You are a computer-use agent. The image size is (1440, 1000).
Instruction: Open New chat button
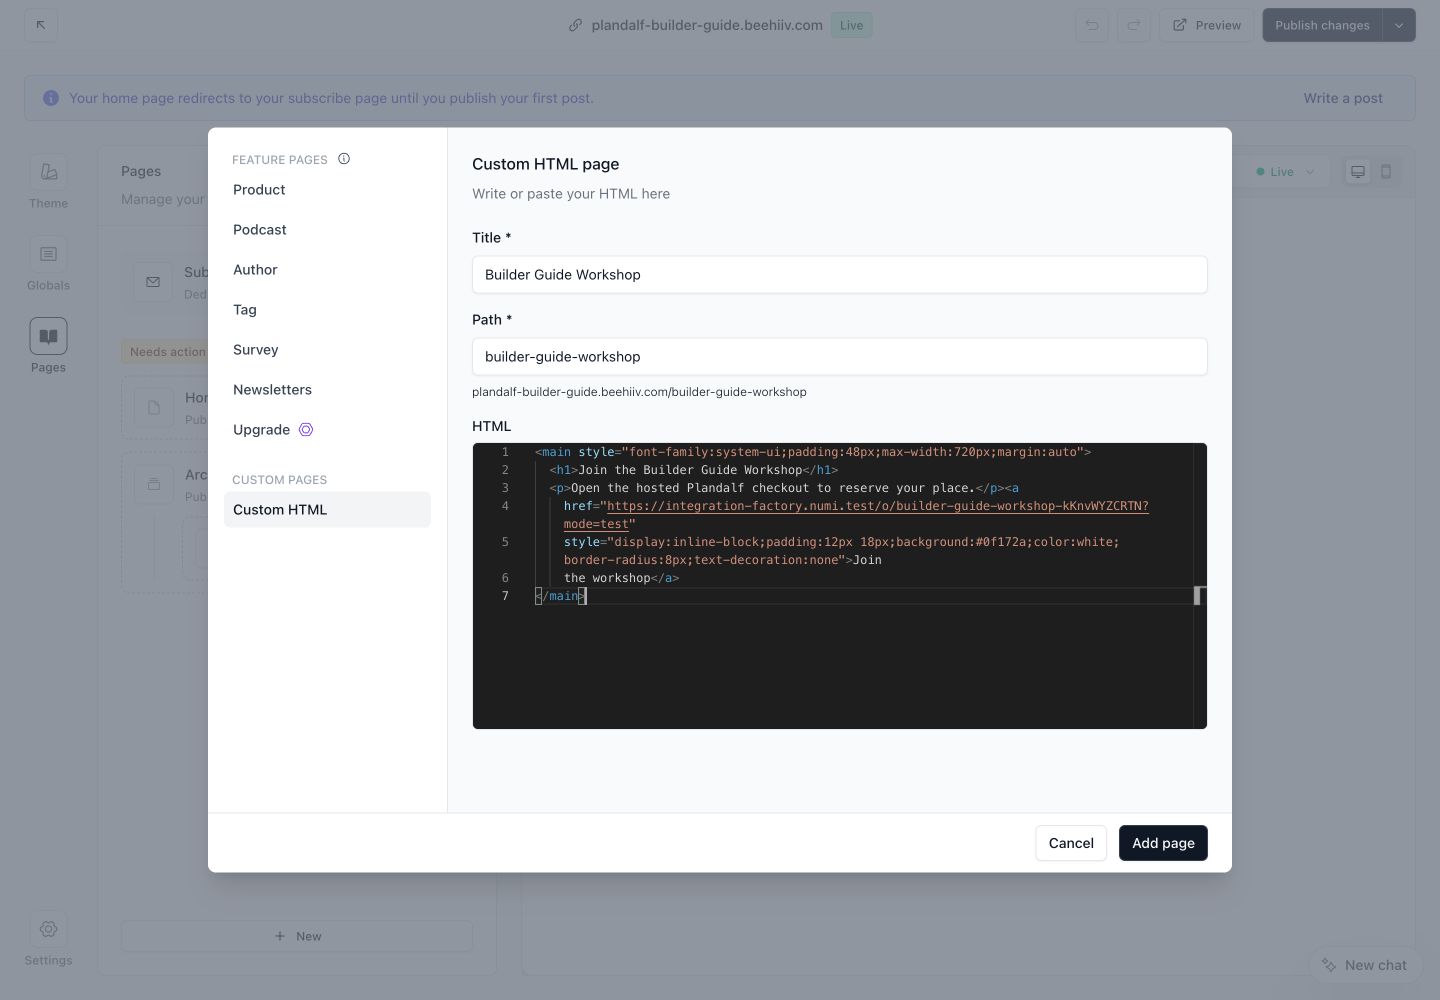point(1365,965)
